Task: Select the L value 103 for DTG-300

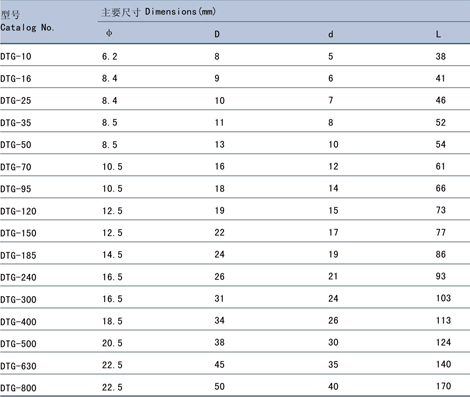Action: pos(444,298)
